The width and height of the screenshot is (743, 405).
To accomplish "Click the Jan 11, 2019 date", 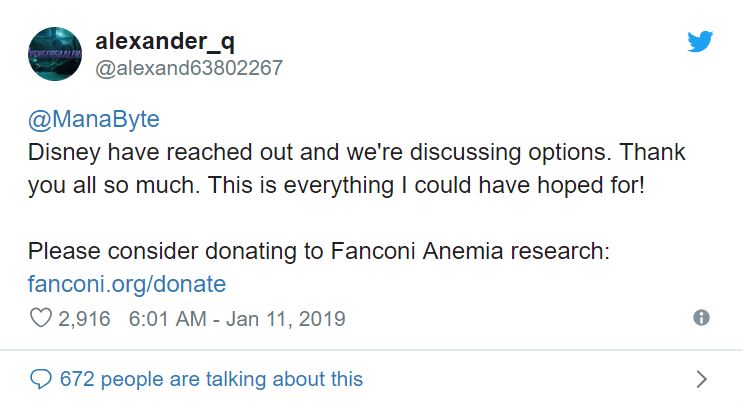I will click(286, 318).
